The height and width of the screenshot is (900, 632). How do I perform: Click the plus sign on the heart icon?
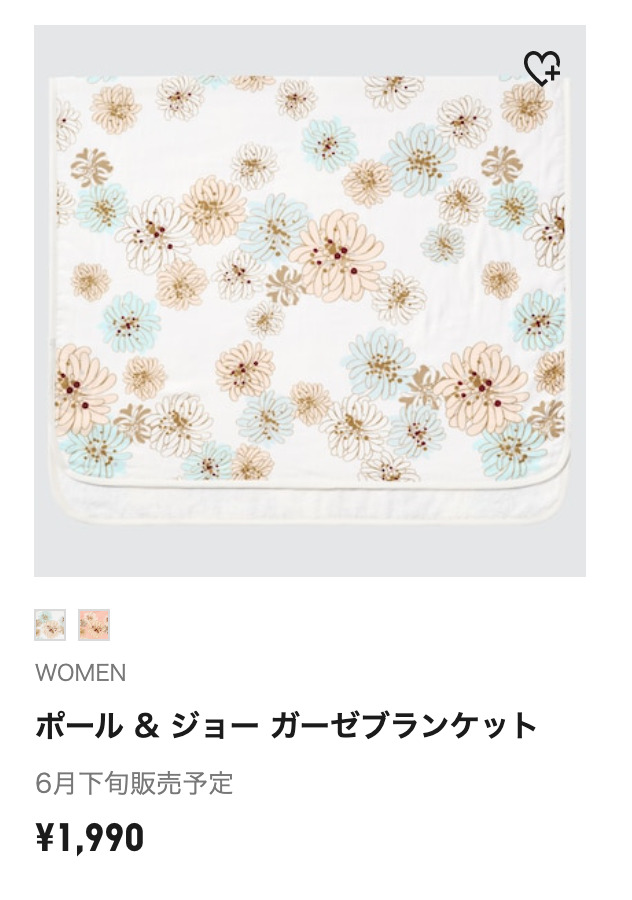tap(553, 73)
